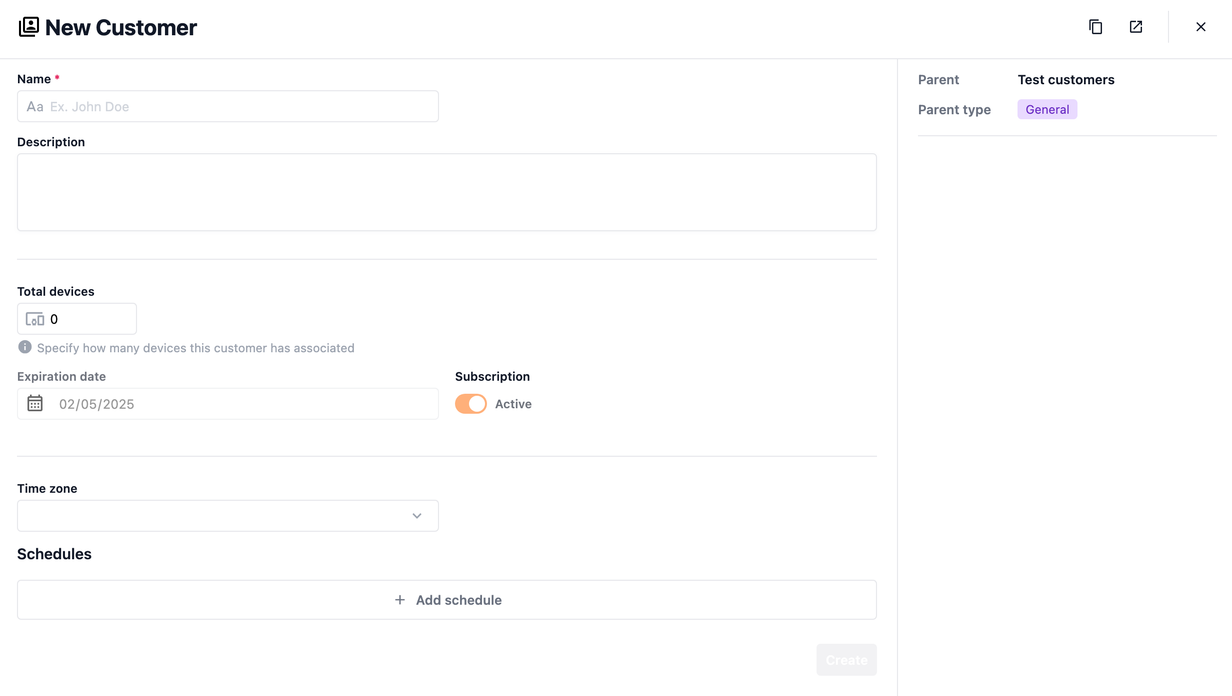
Task: Click the Aa icon in Name field
Action: point(35,107)
